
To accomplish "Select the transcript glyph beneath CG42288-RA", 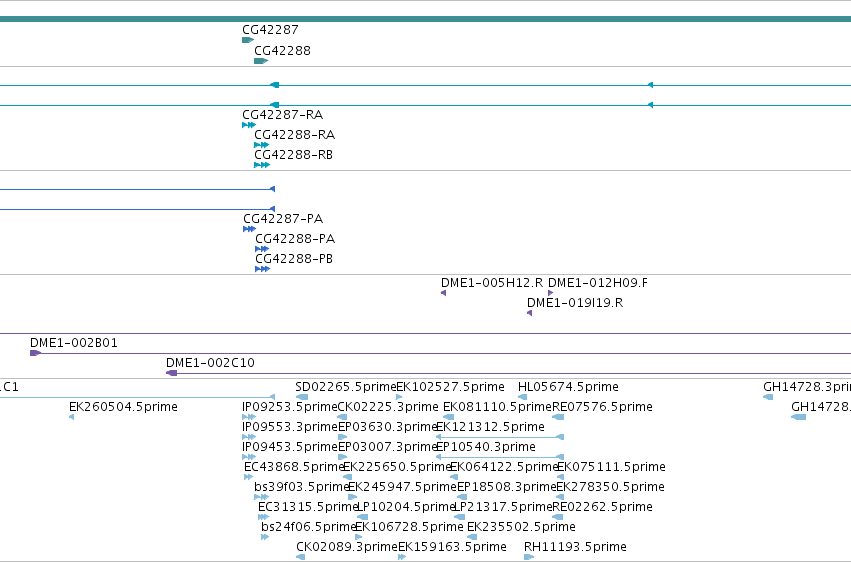I will click(x=262, y=145).
